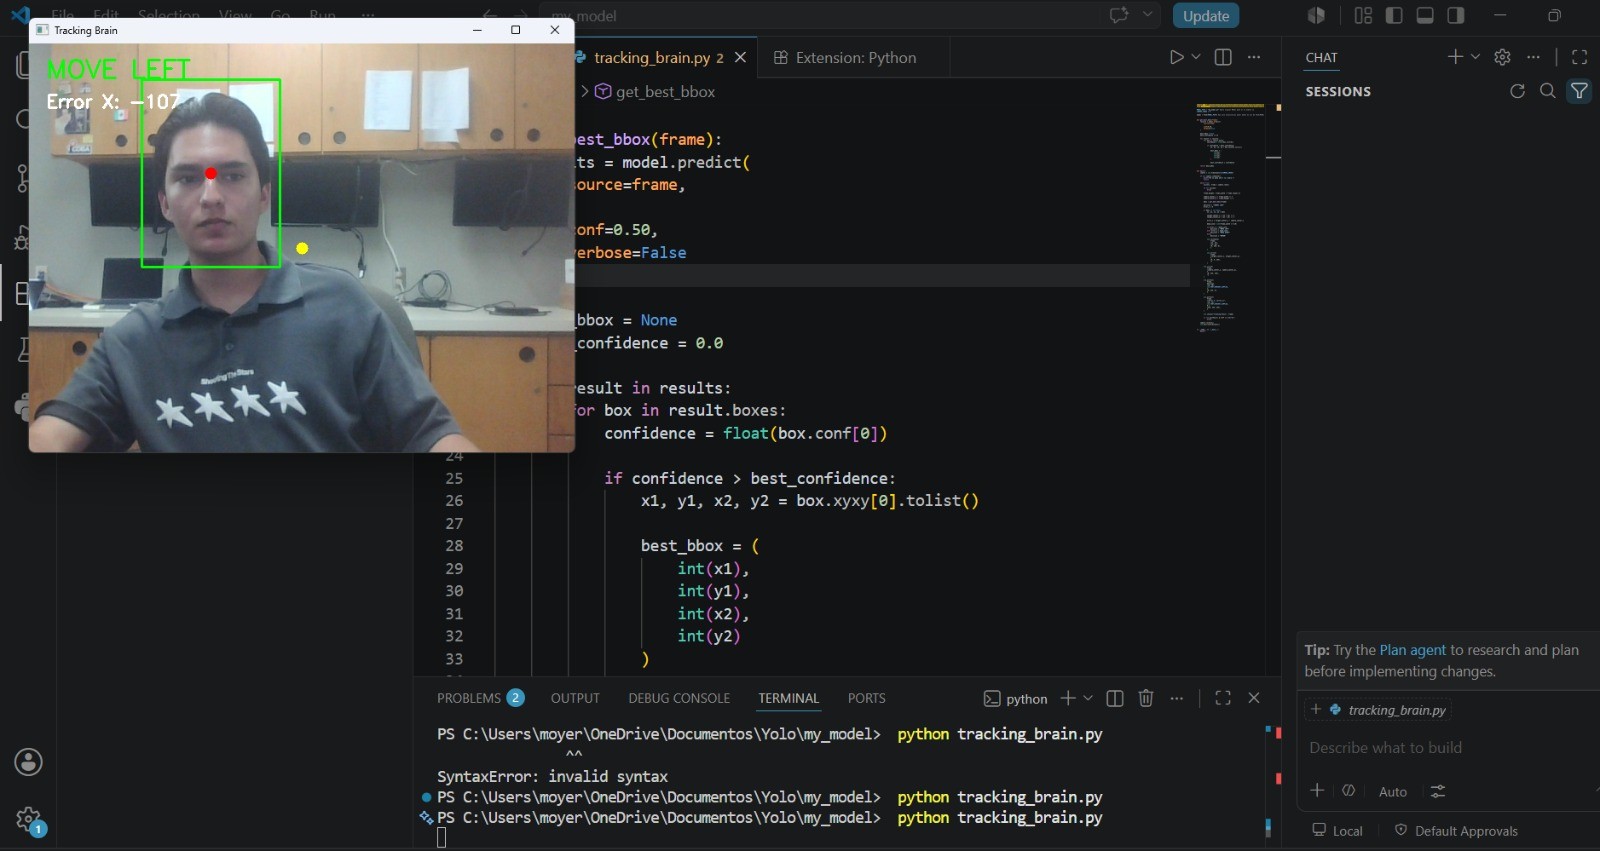Open the Accounts icon in activity bar
This screenshot has height=851, width=1600.
click(x=29, y=762)
